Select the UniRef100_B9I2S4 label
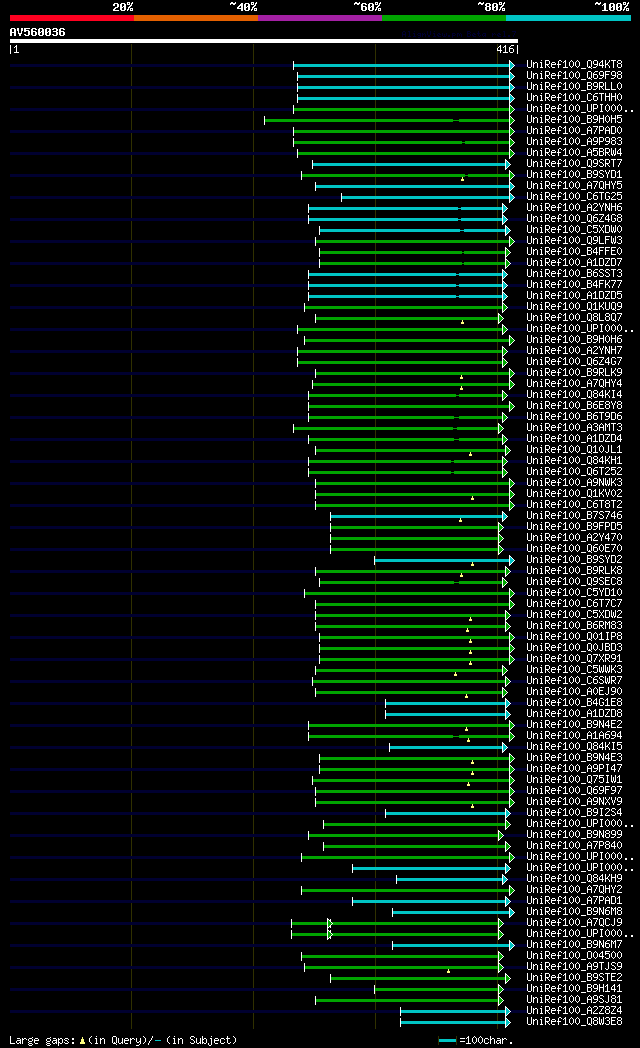Image resolution: width=640 pixels, height=1048 pixels. (574, 813)
